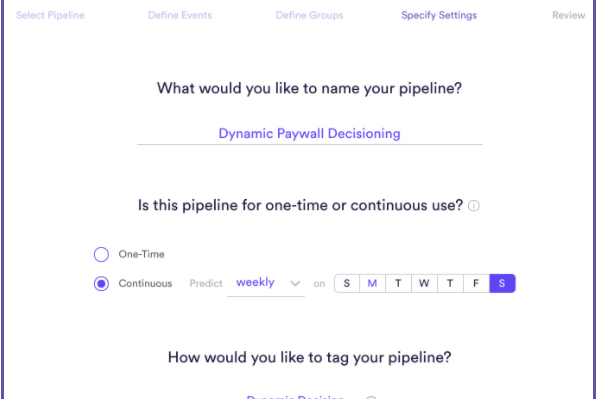
Task: Click the pipeline tag field at bottom
Action: (x=295, y=397)
